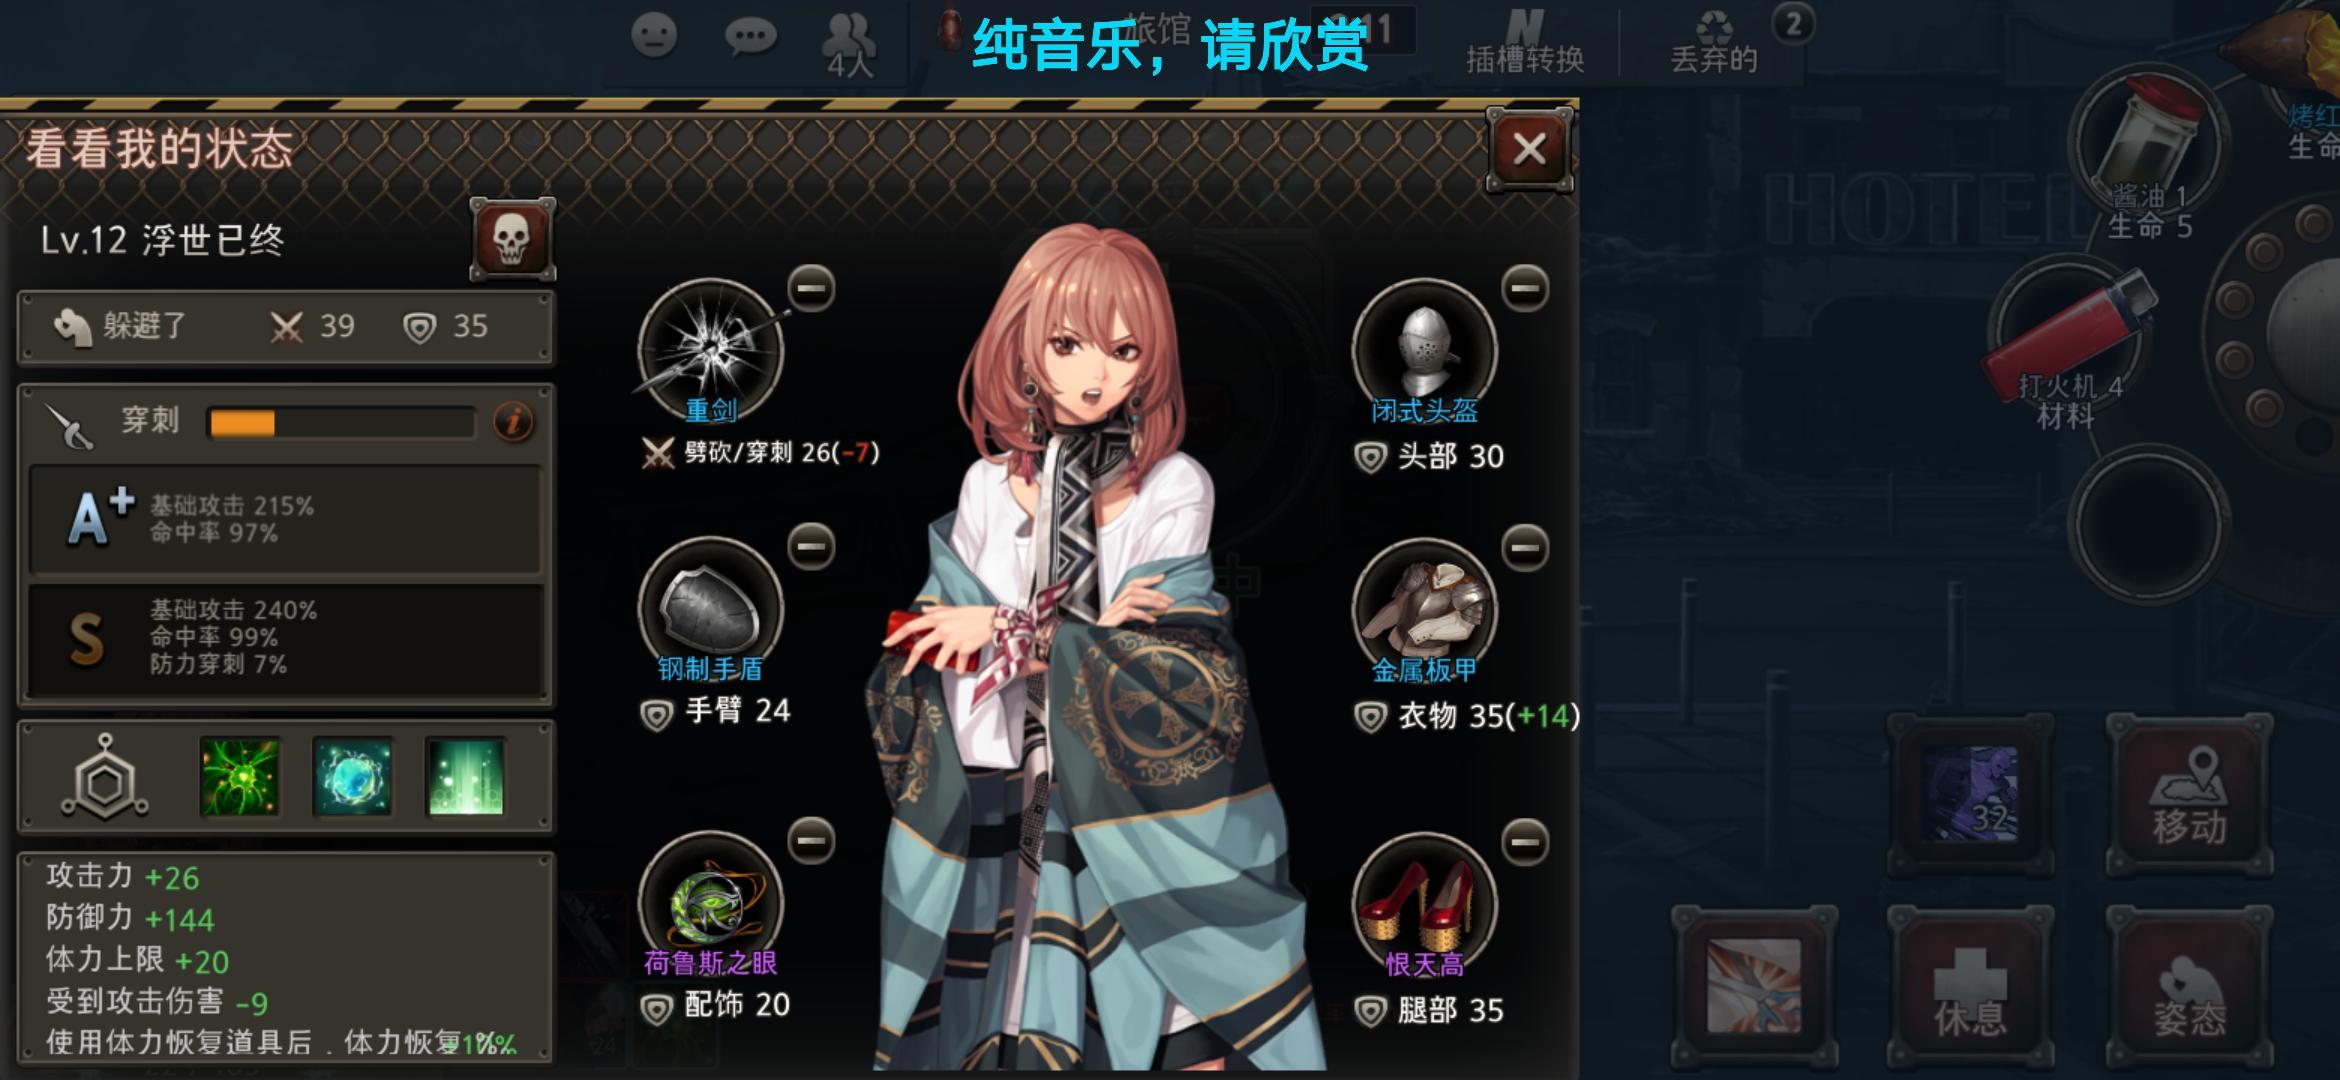The height and width of the screenshot is (1080, 2340).
Task: Click the orange info icon beside 穿刺
Action: (x=514, y=423)
